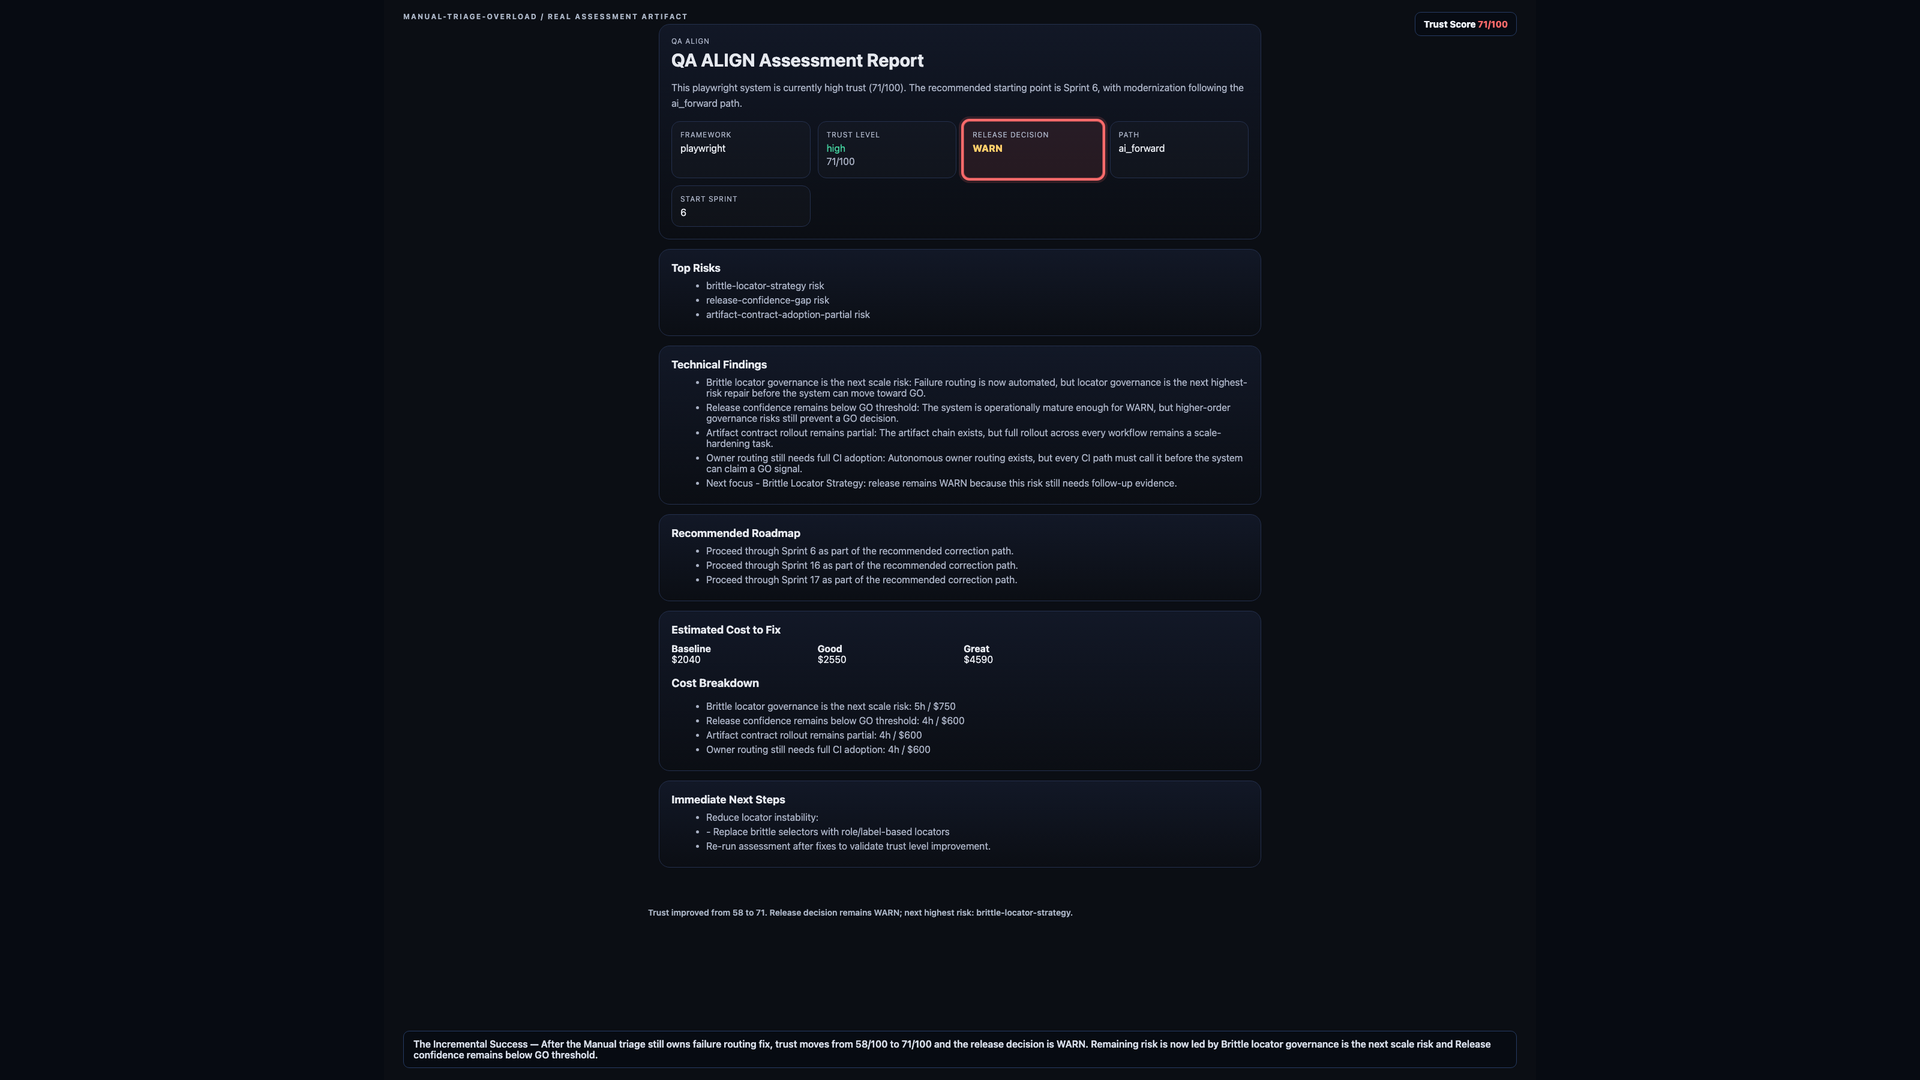The image size is (1920, 1080).
Task: Click the Start Sprint 6 card
Action: point(741,206)
